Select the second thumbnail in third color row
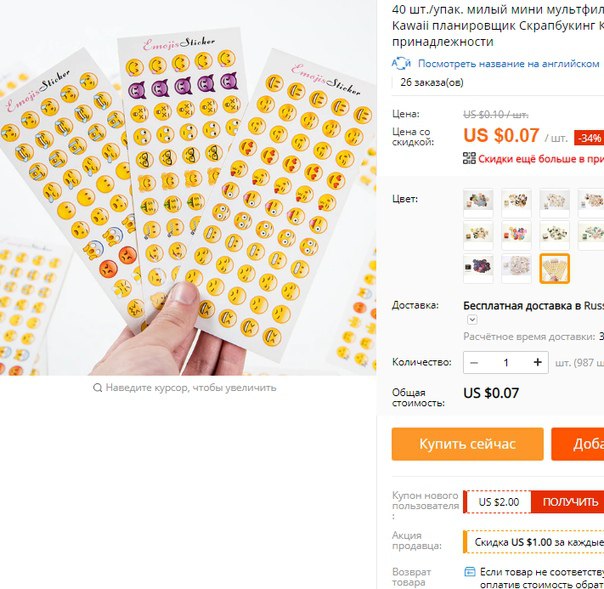Image resolution: width=604 pixels, height=589 pixels. (x=516, y=268)
